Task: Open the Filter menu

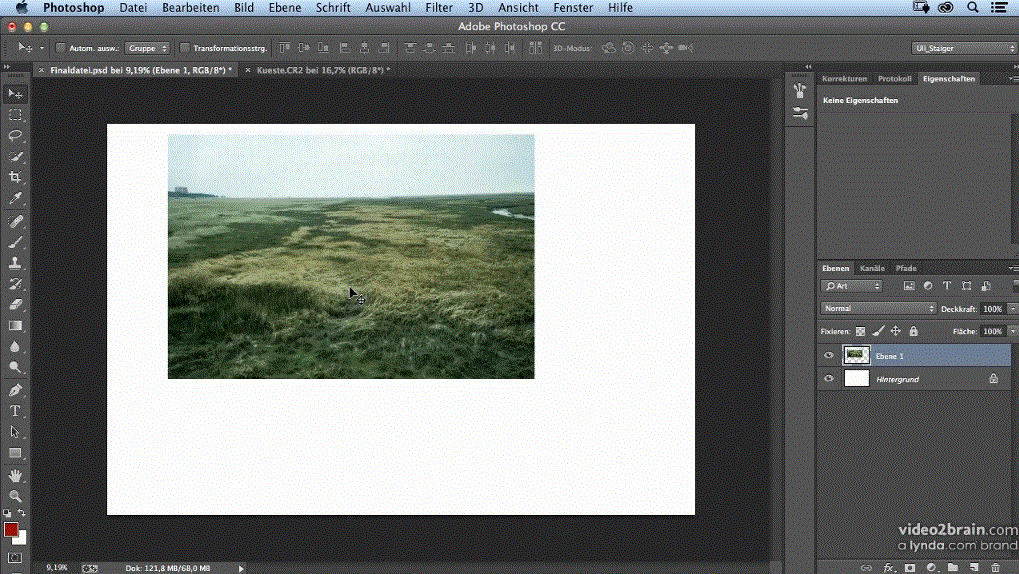Action: click(439, 8)
